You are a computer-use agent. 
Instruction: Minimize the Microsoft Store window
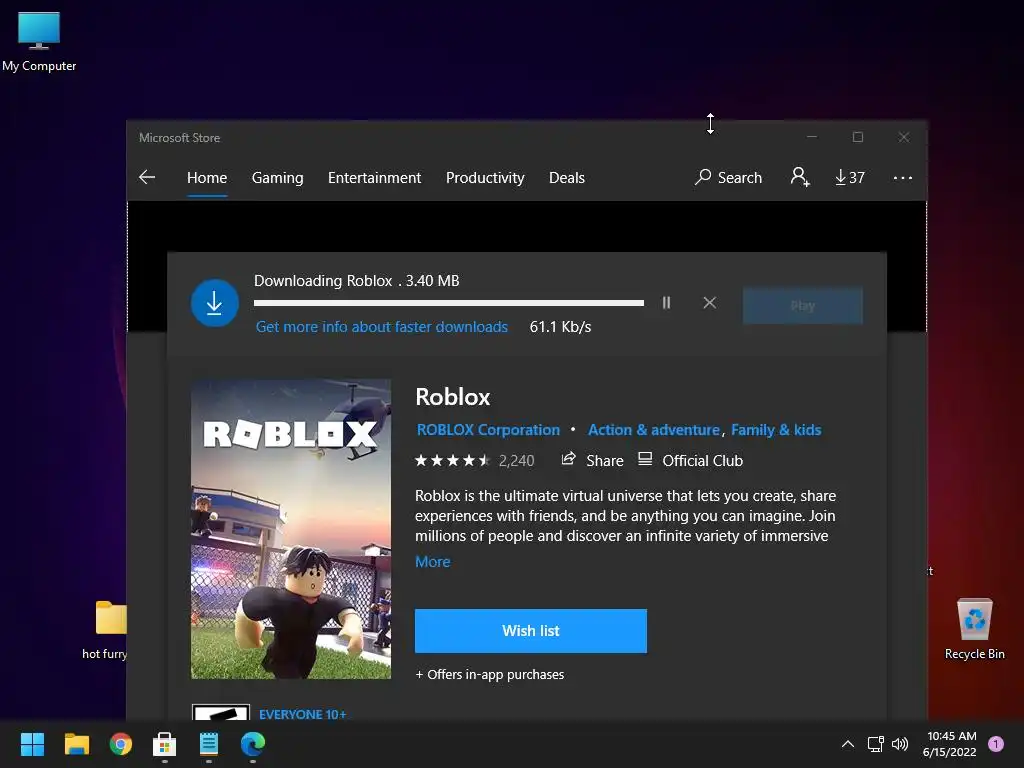[x=812, y=137]
